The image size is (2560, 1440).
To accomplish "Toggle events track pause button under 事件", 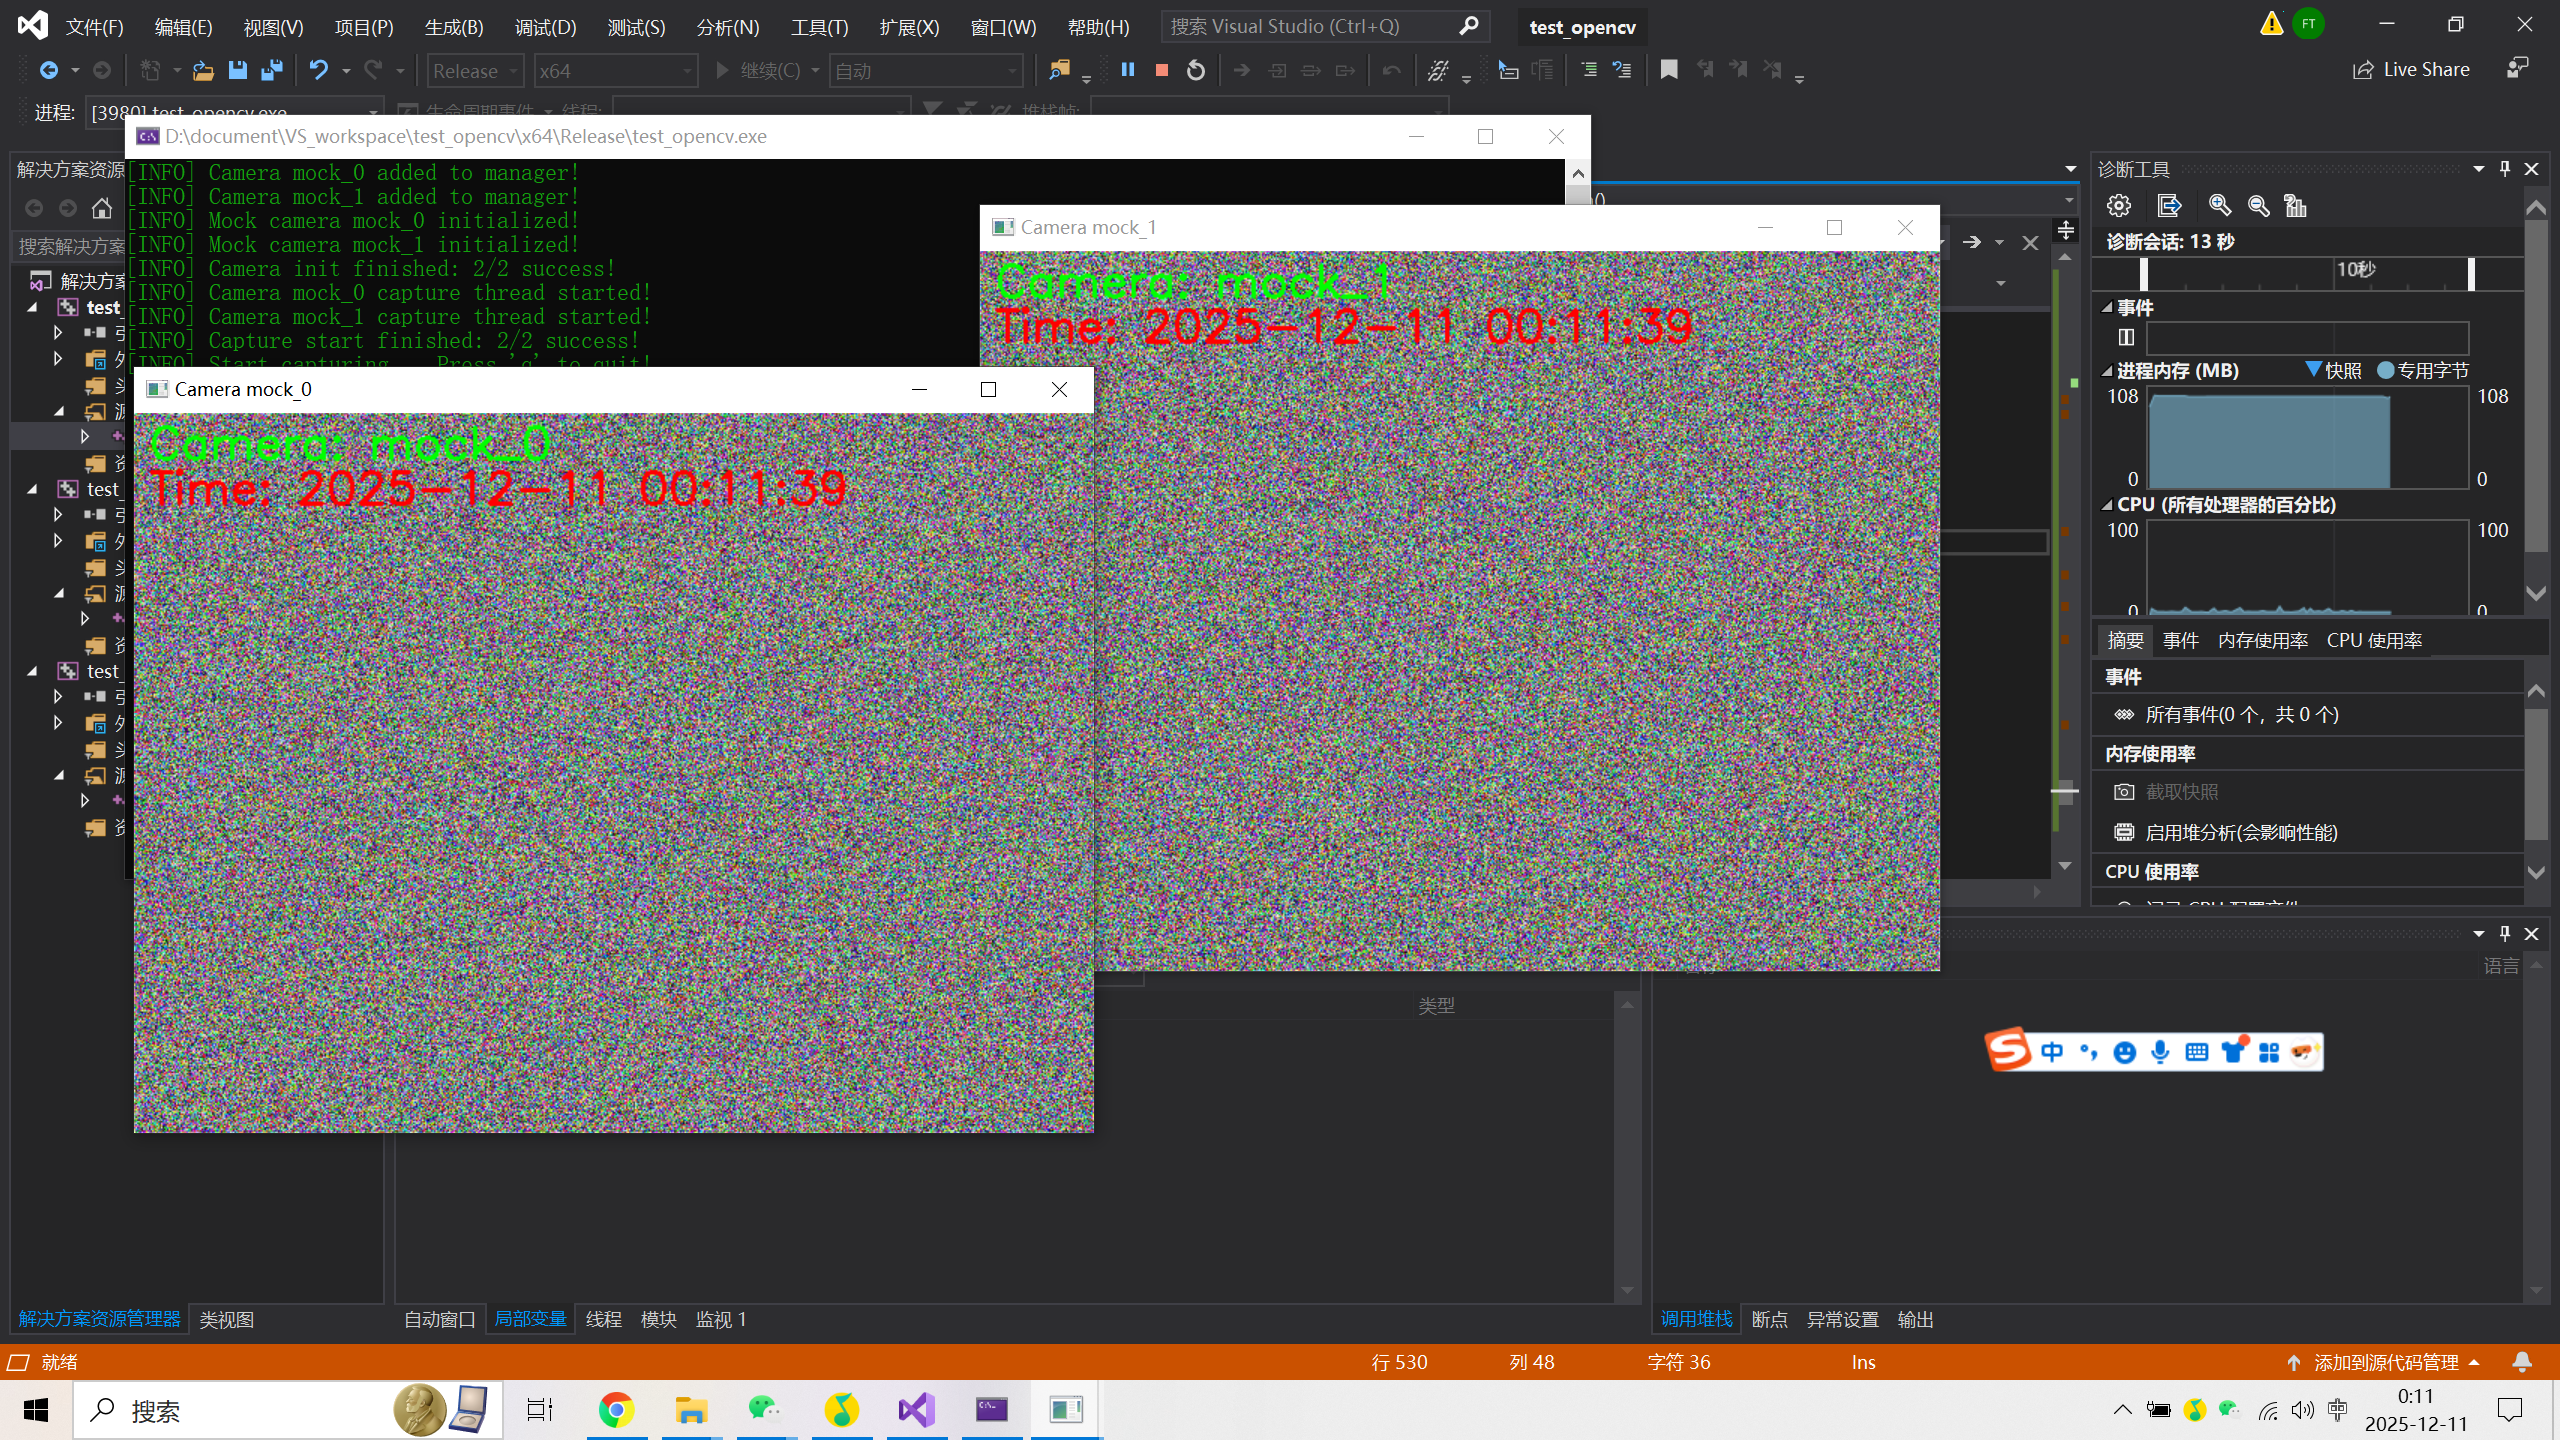I will click(2126, 337).
